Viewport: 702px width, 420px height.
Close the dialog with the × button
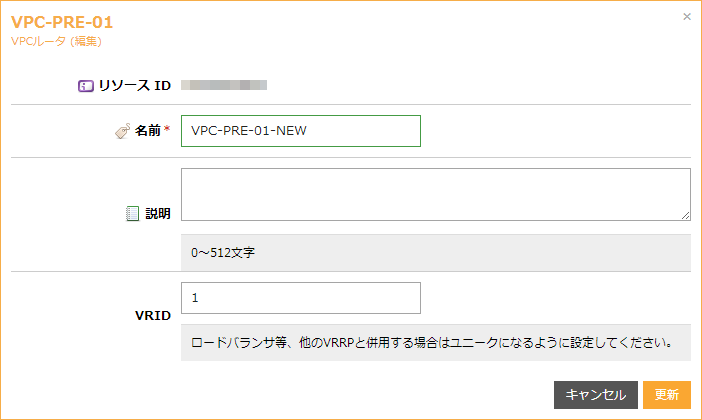tap(686, 17)
